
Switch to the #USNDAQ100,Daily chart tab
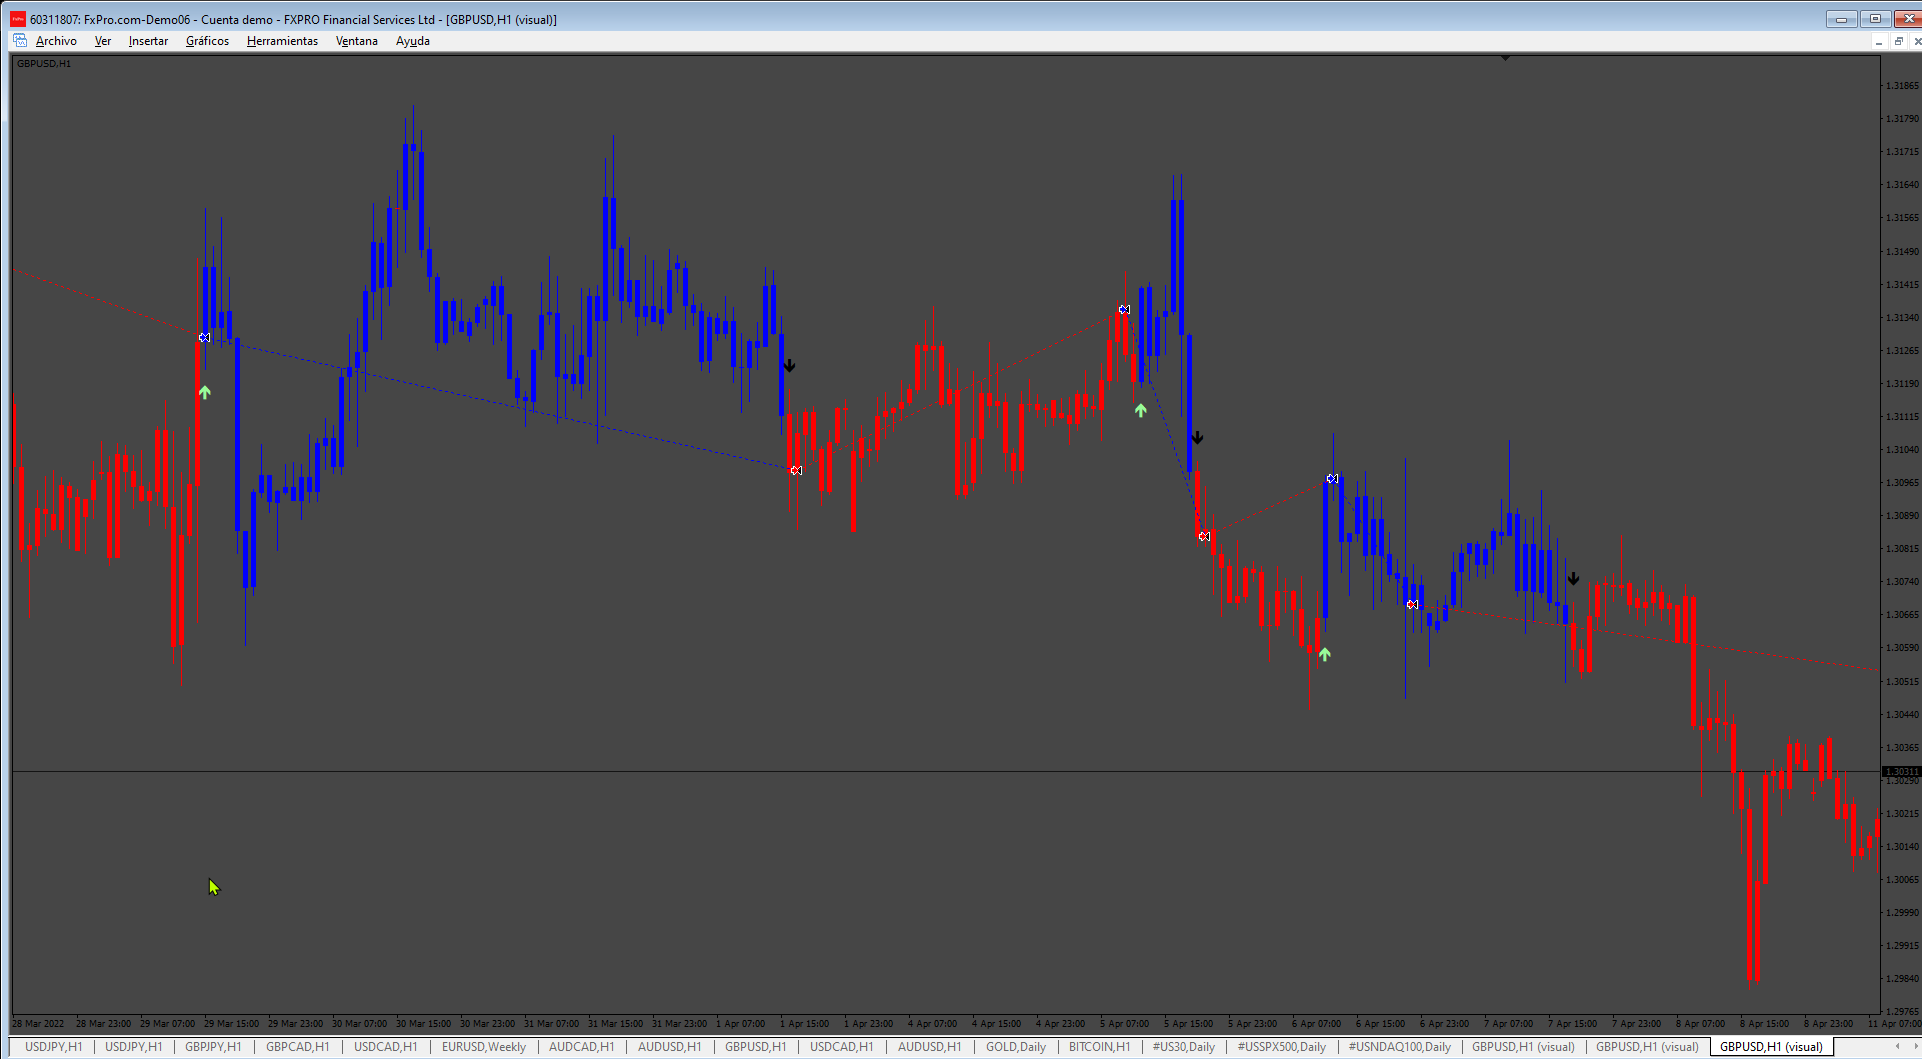click(1399, 1047)
